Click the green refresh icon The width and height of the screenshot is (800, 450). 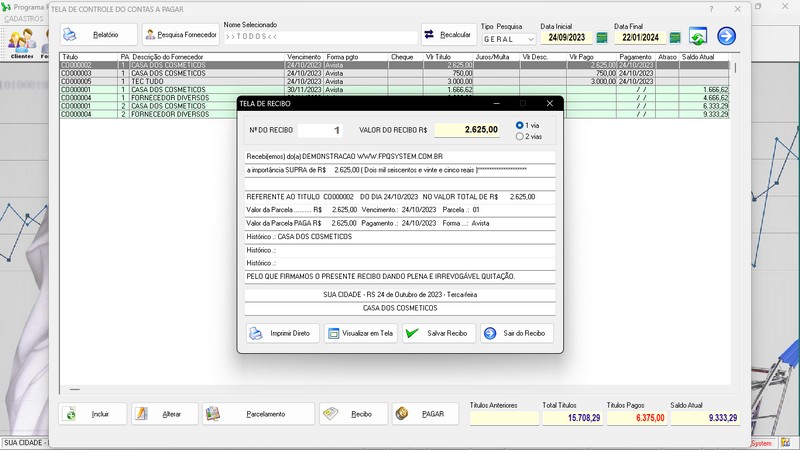click(x=698, y=37)
